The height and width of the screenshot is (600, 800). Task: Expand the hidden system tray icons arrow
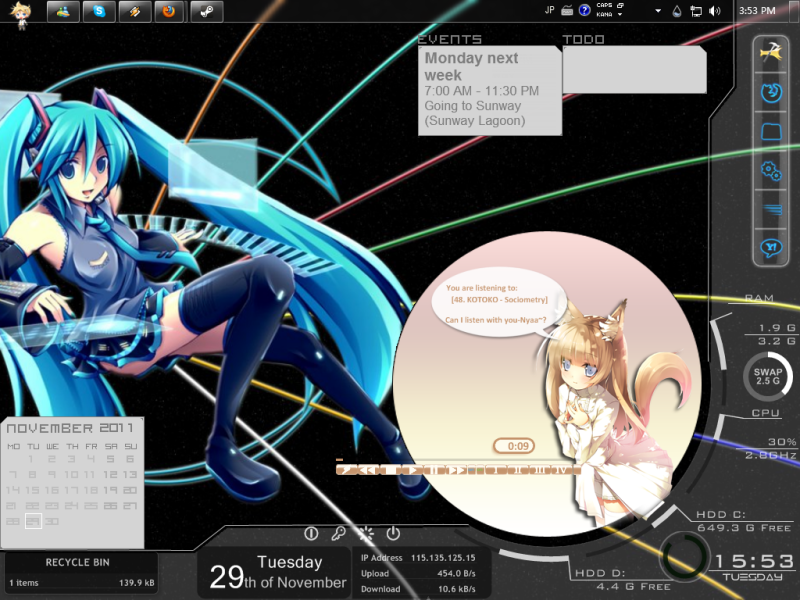tap(658, 11)
